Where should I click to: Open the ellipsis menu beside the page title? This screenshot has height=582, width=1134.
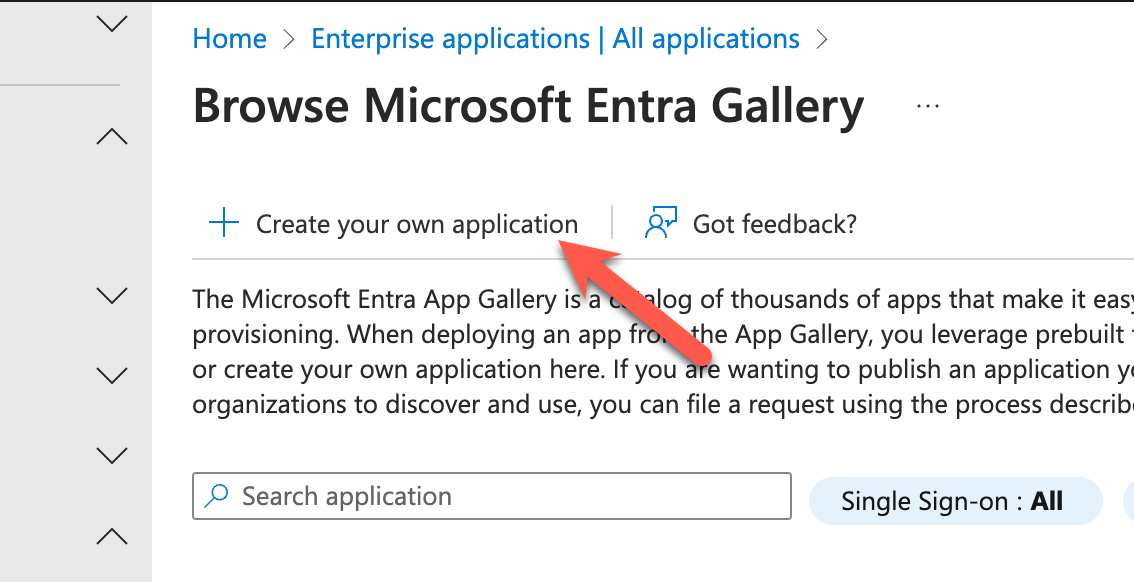[x=928, y=107]
